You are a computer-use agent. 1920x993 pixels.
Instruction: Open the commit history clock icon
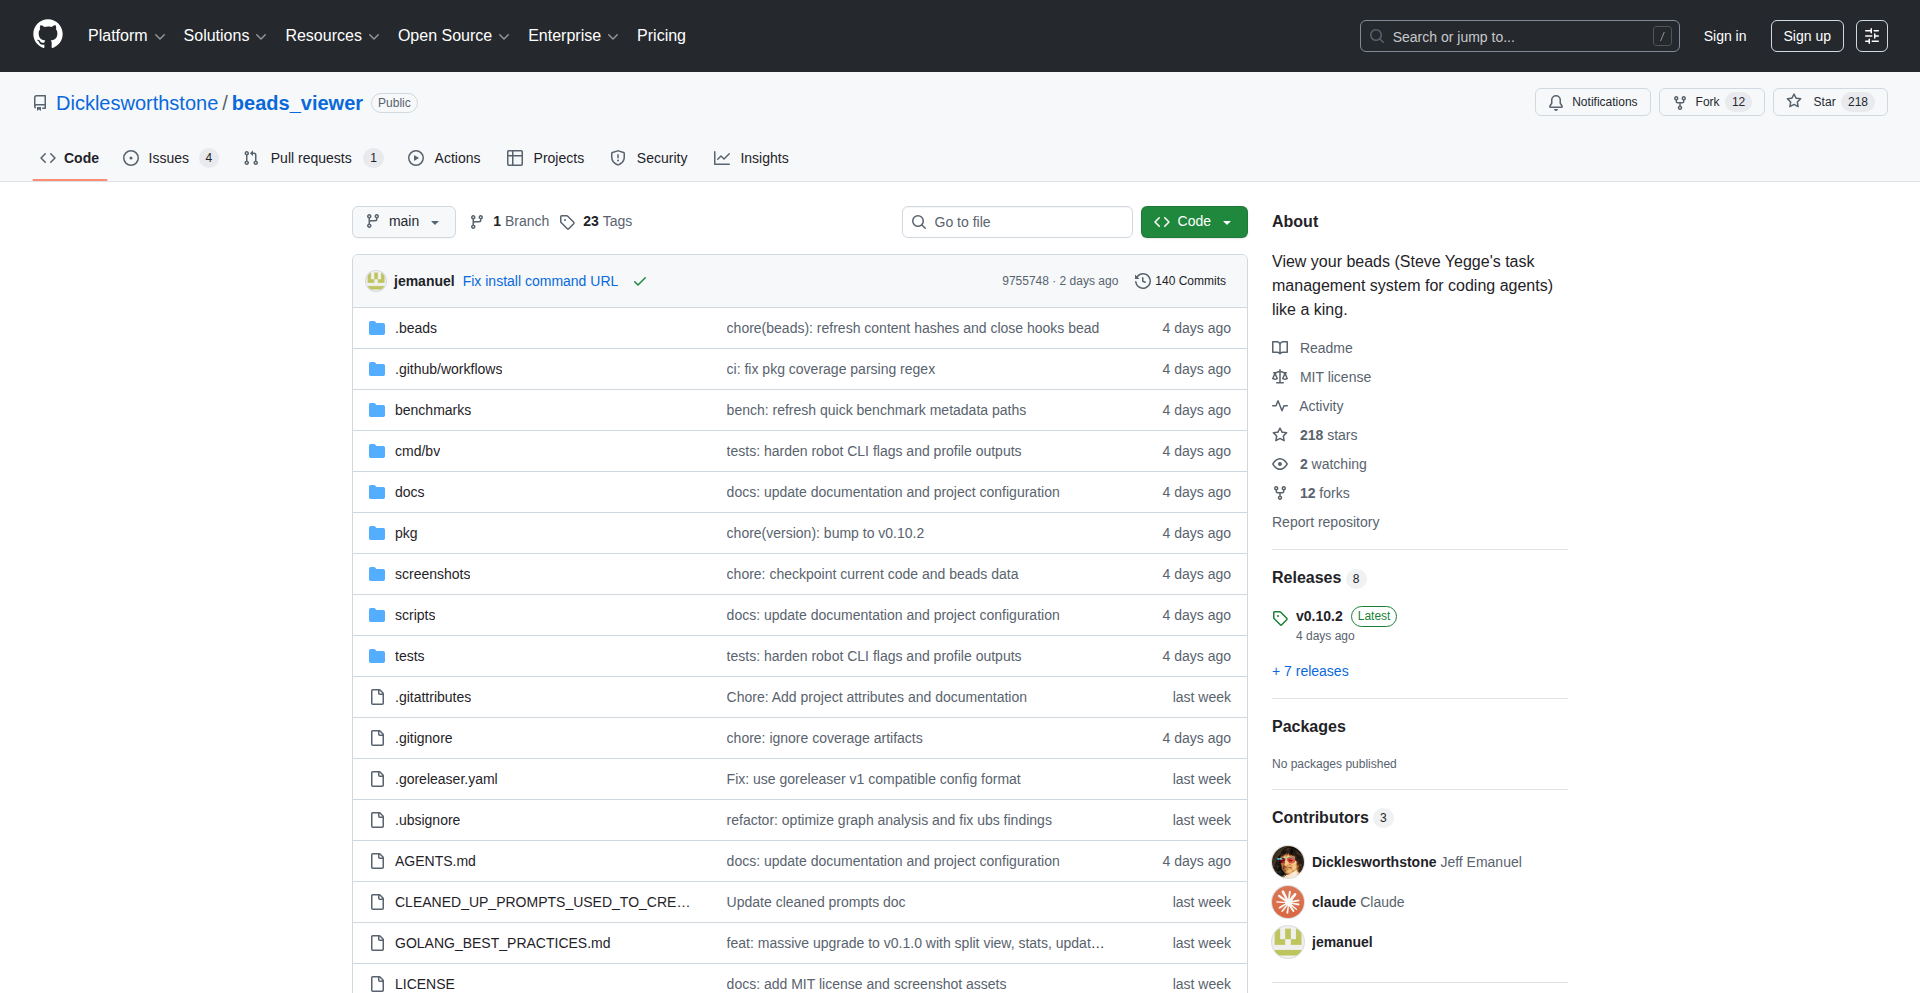point(1142,281)
